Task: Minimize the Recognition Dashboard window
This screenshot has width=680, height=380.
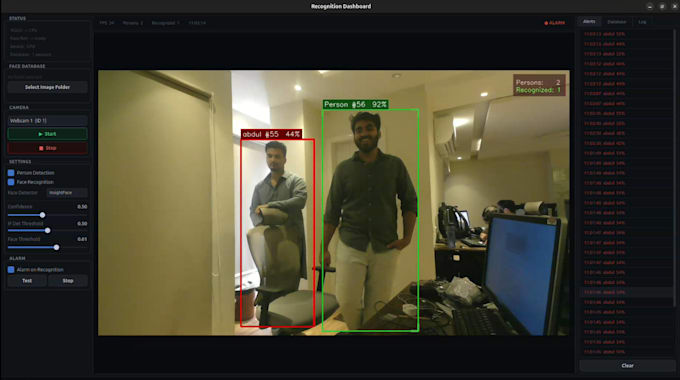Action: click(650, 6)
